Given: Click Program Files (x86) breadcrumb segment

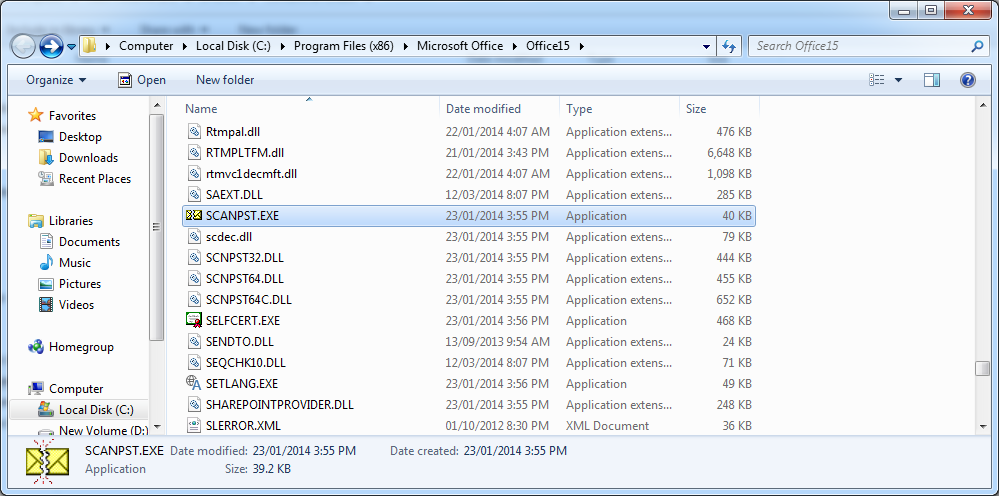Looking at the screenshot, I should click(344, 46).
